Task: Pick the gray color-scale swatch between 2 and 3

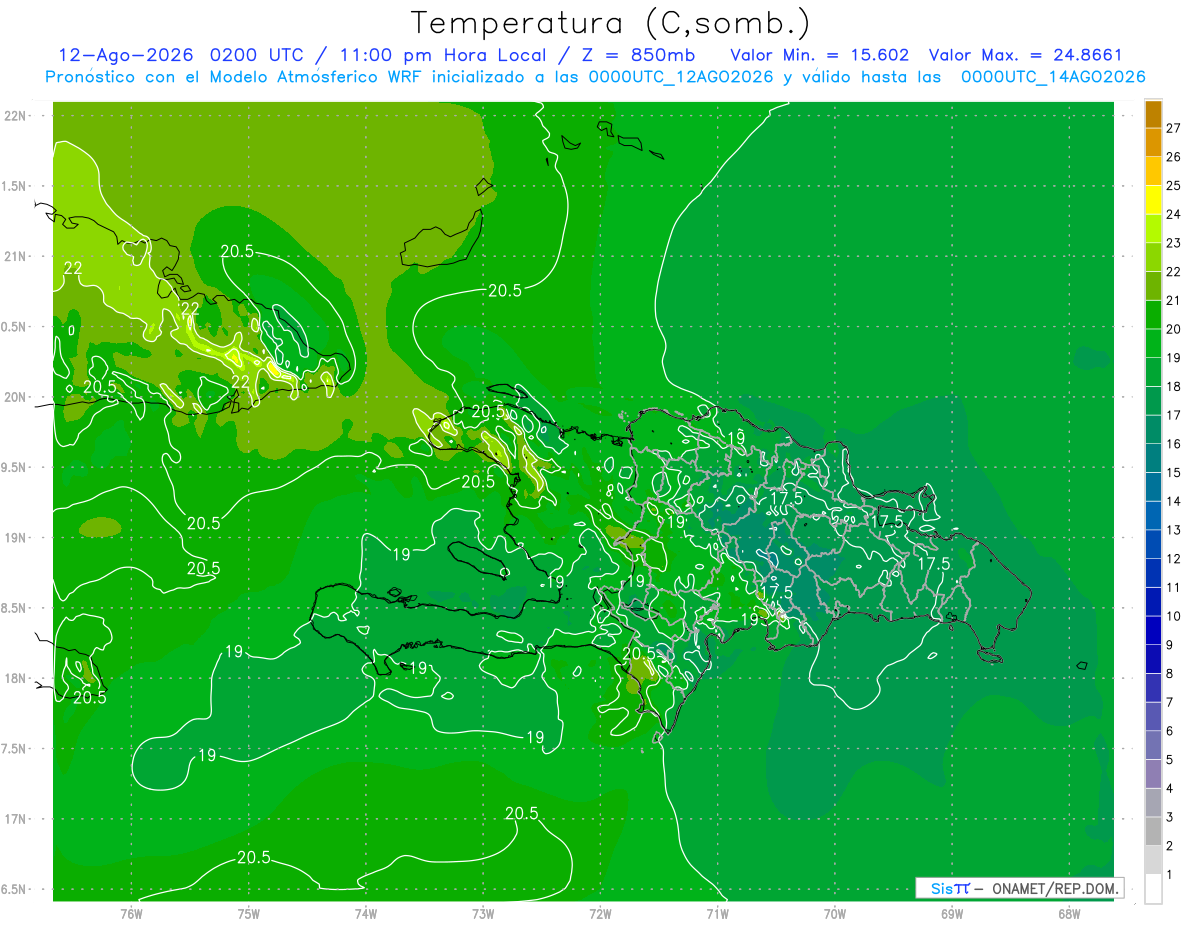Action: pos(1153,831)
